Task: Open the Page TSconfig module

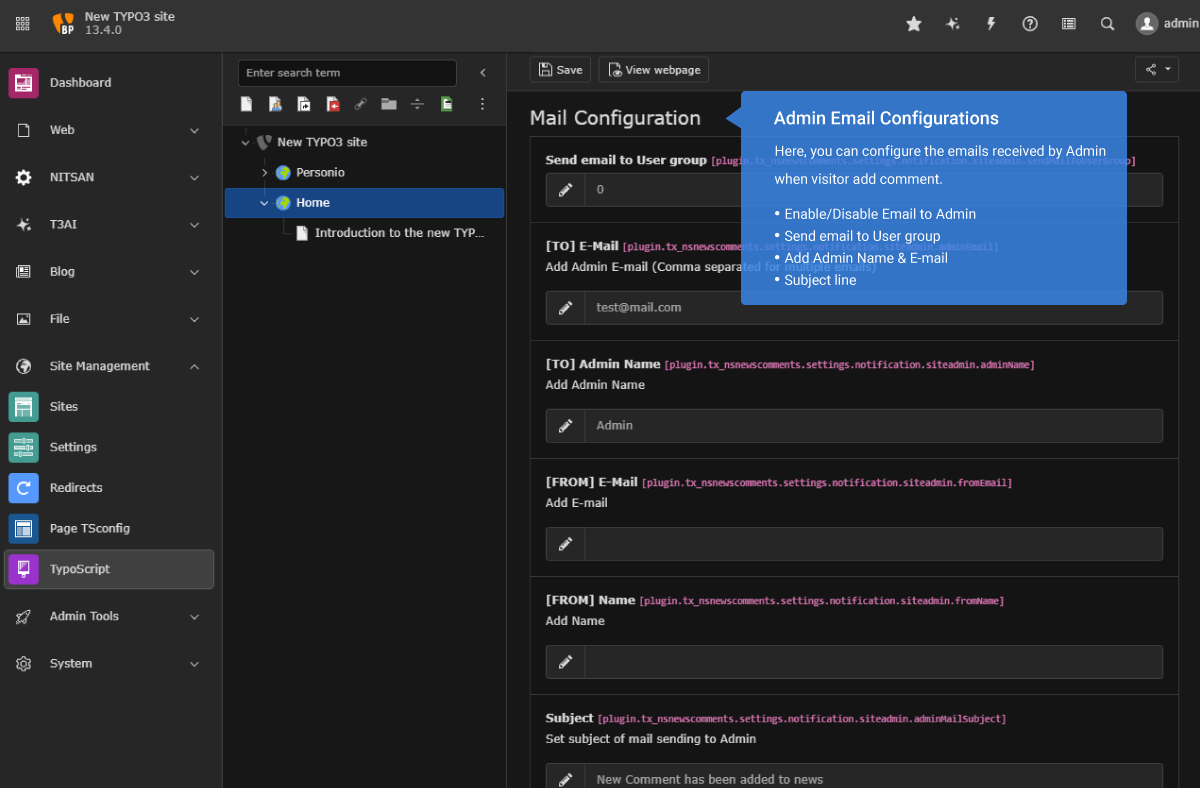Action: pos(89,528)
